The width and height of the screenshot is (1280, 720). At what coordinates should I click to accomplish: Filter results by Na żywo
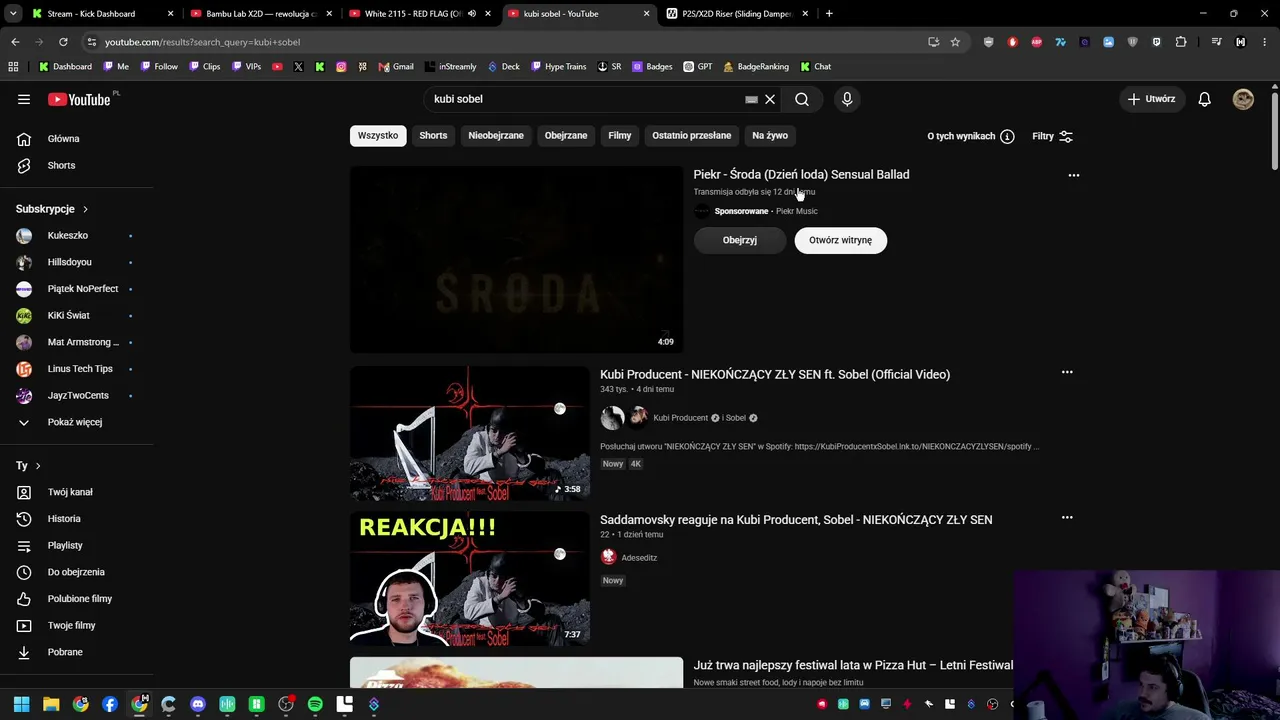770,135
